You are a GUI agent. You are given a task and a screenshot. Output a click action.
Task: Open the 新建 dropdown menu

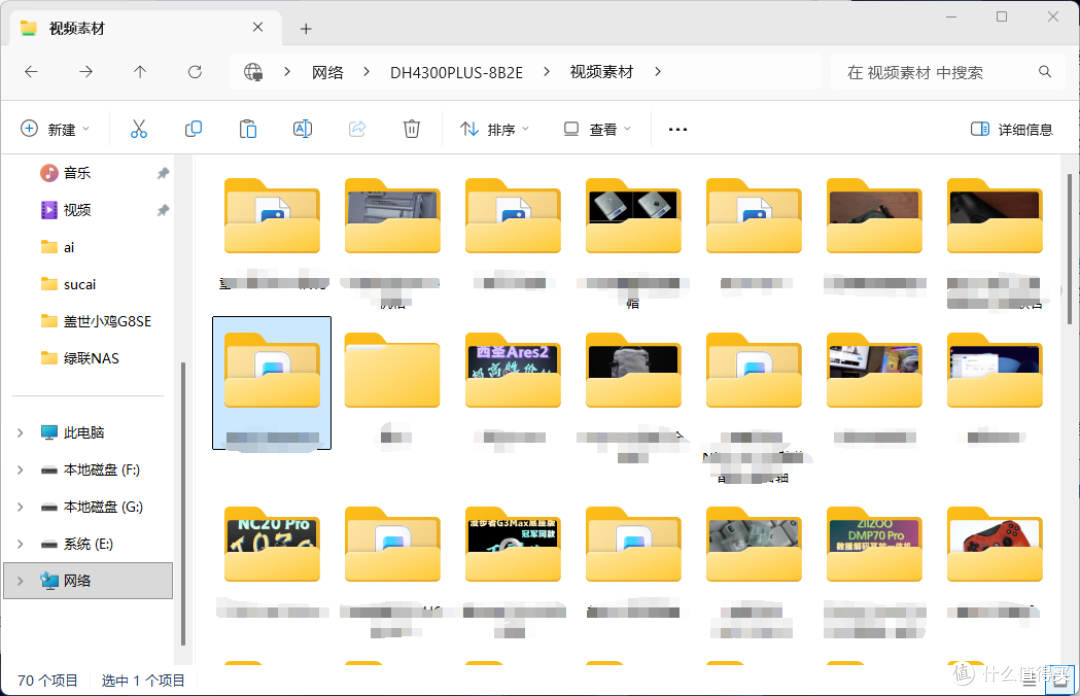coord(55,129)
